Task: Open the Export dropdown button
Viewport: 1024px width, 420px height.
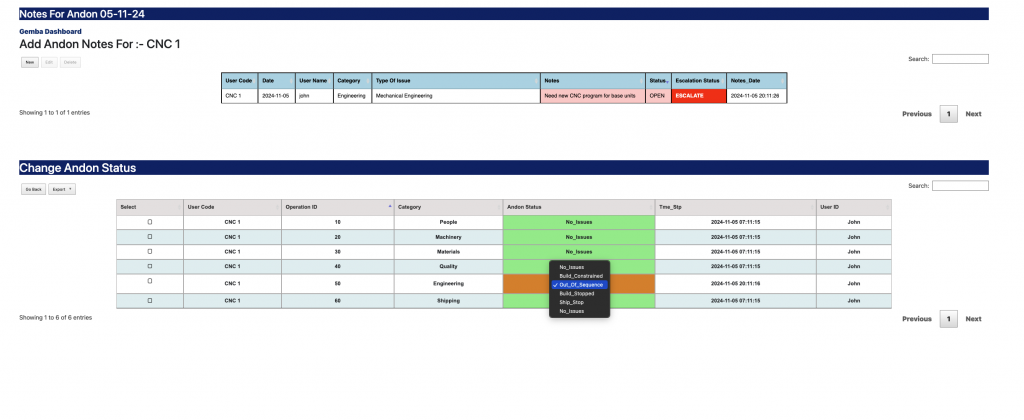Action: [63, 188]
